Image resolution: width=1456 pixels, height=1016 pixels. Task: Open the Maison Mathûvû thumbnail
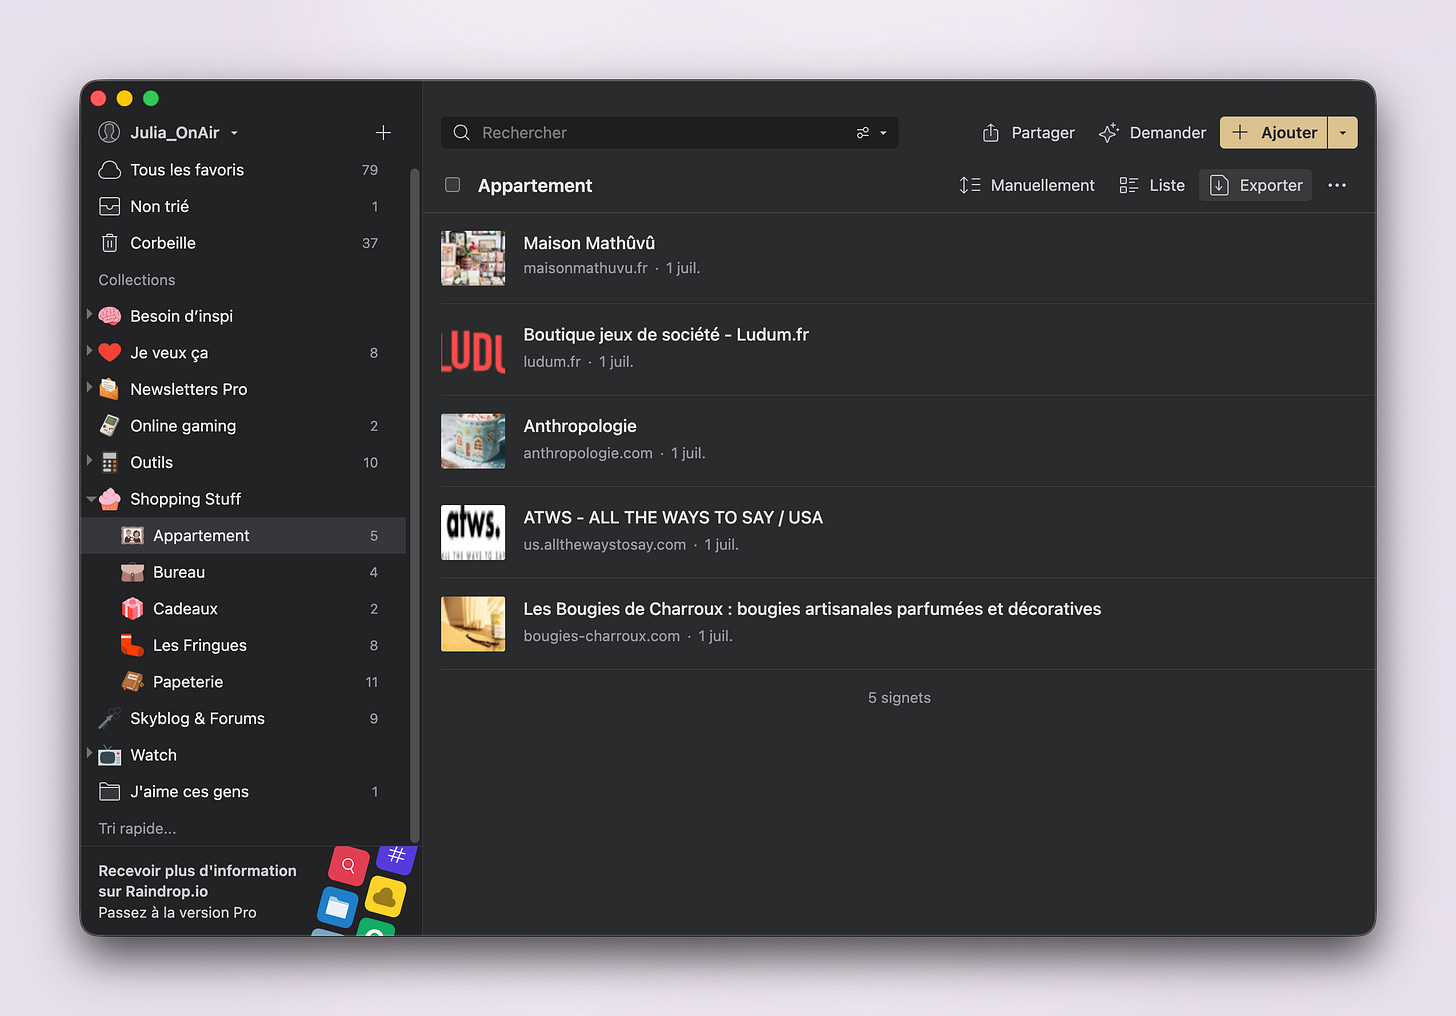pyautogui.click(x=473, y=258)
